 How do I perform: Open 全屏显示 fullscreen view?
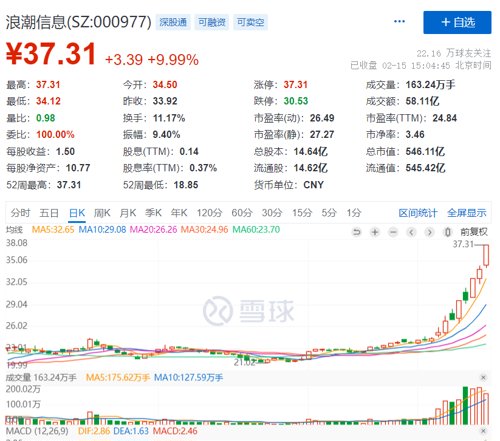[x=467, y=213]
